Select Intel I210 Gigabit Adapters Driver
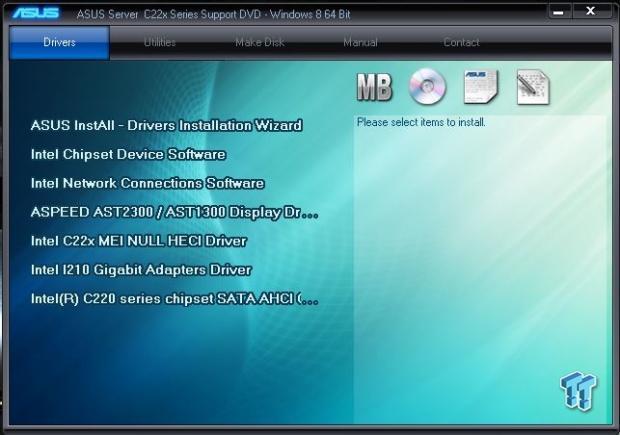The width and height of the screenshot is (620, 435). 141,270
